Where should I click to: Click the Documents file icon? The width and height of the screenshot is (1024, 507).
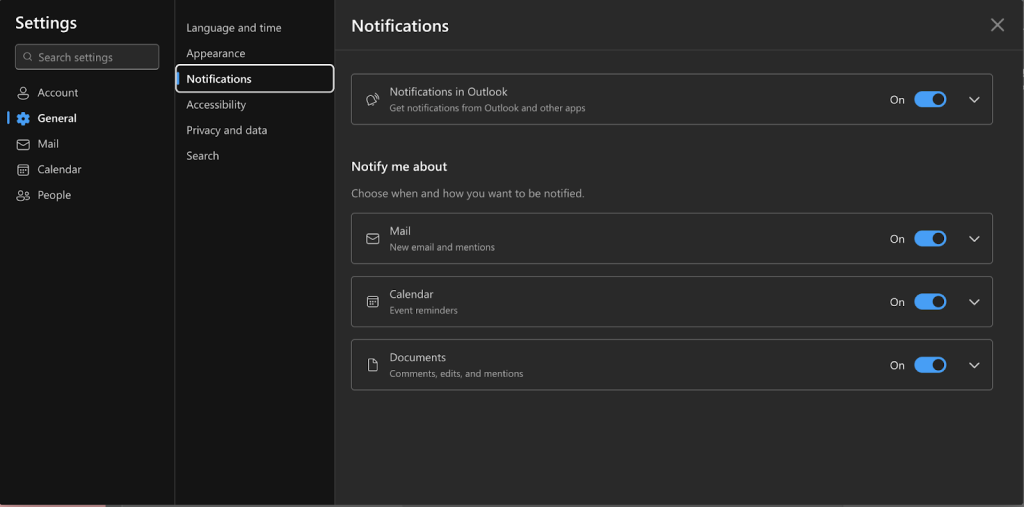373,365
